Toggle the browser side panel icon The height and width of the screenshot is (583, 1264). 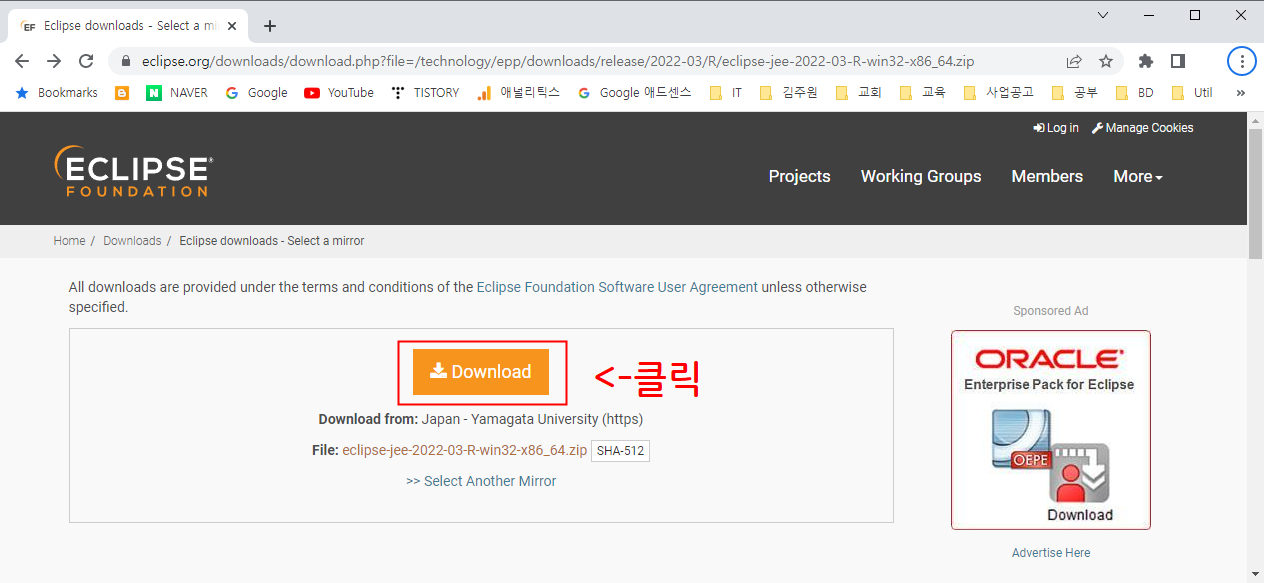(1178, 61)
